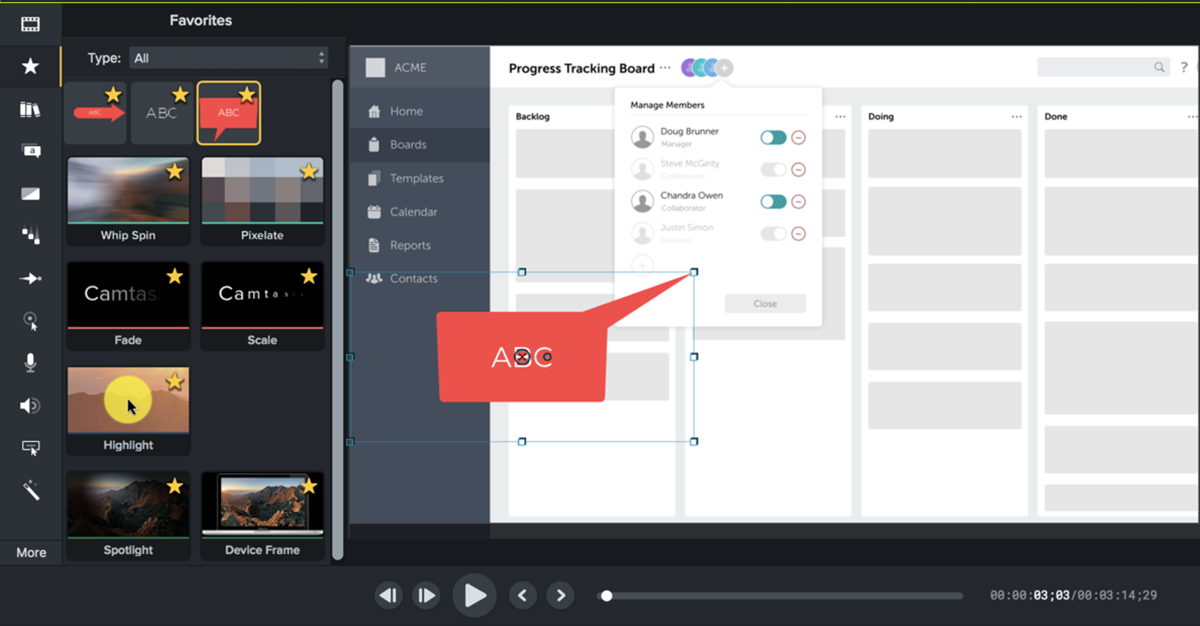Choose the Device Frame effect thumbnail

pos(262,515)
